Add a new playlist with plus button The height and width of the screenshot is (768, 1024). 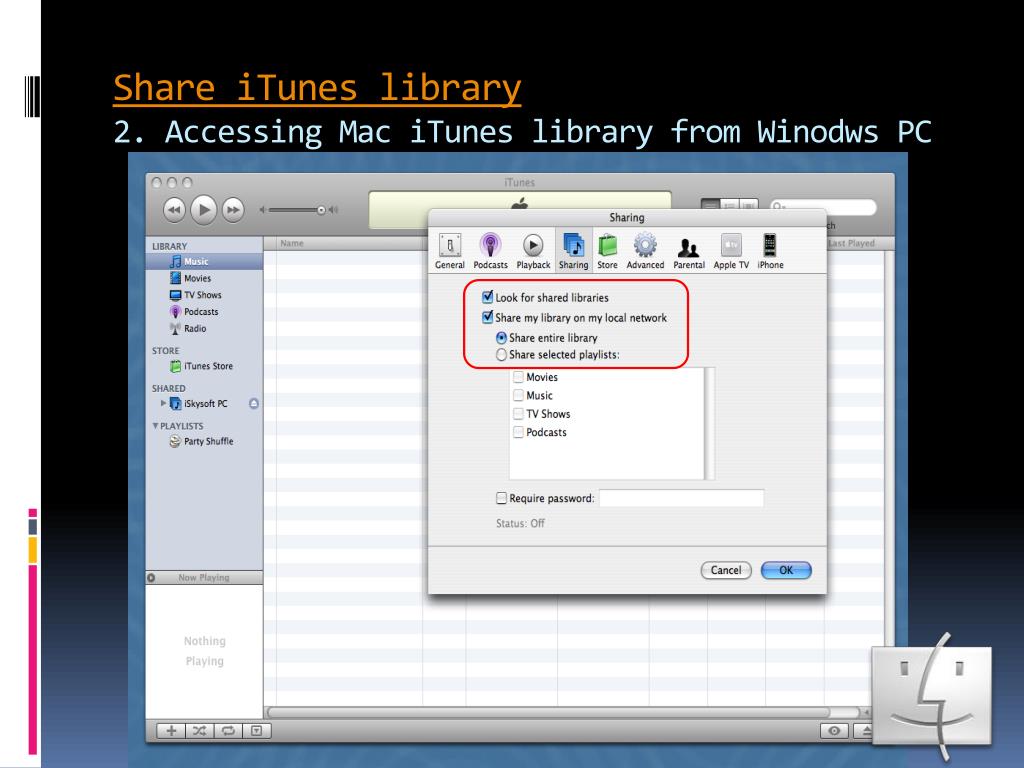171,731
